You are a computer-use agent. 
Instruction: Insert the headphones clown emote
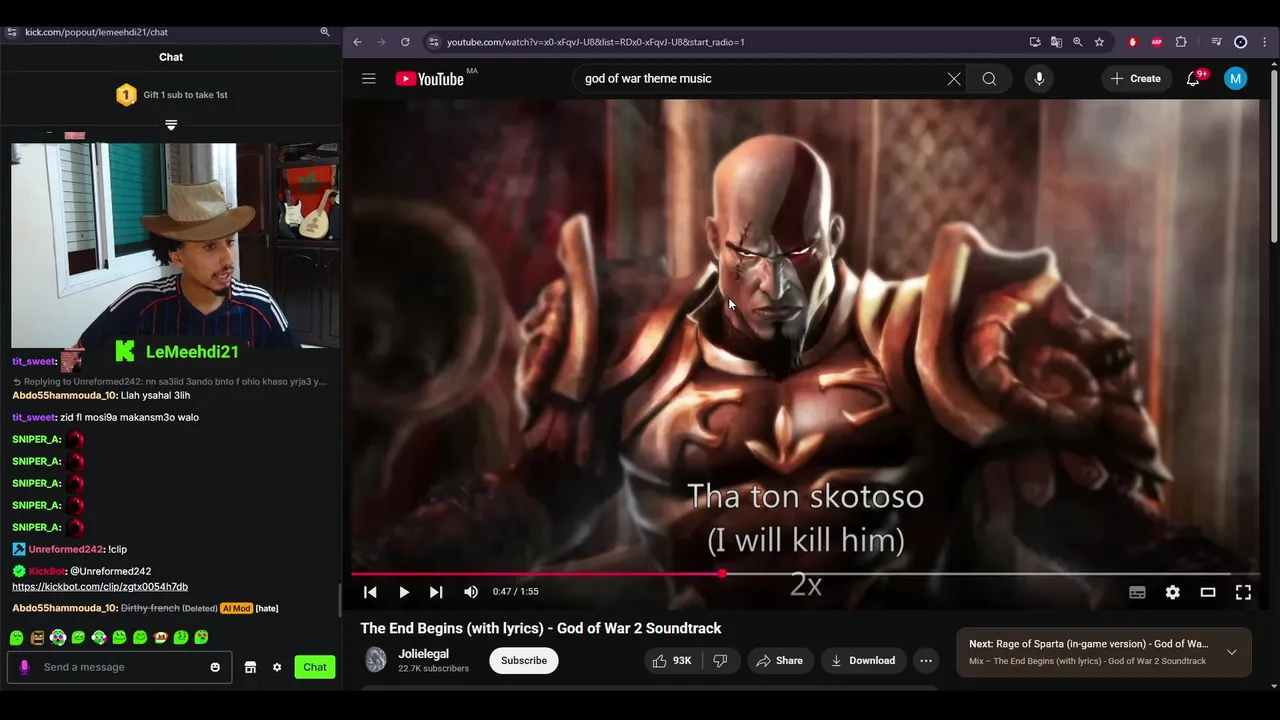(58, 638)
